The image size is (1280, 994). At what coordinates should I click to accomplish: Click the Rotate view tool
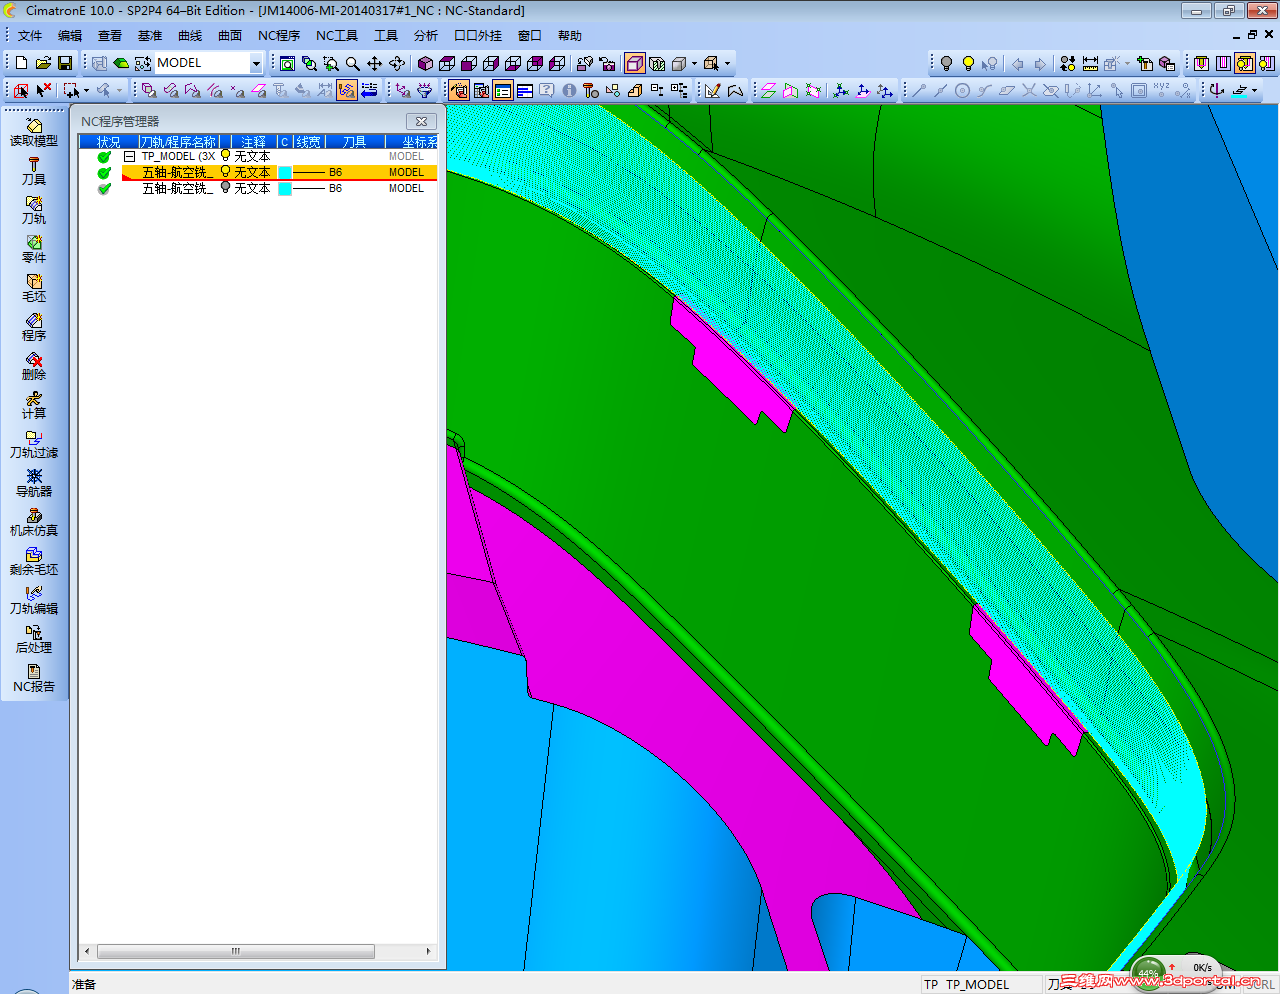(x=397, y=63)
